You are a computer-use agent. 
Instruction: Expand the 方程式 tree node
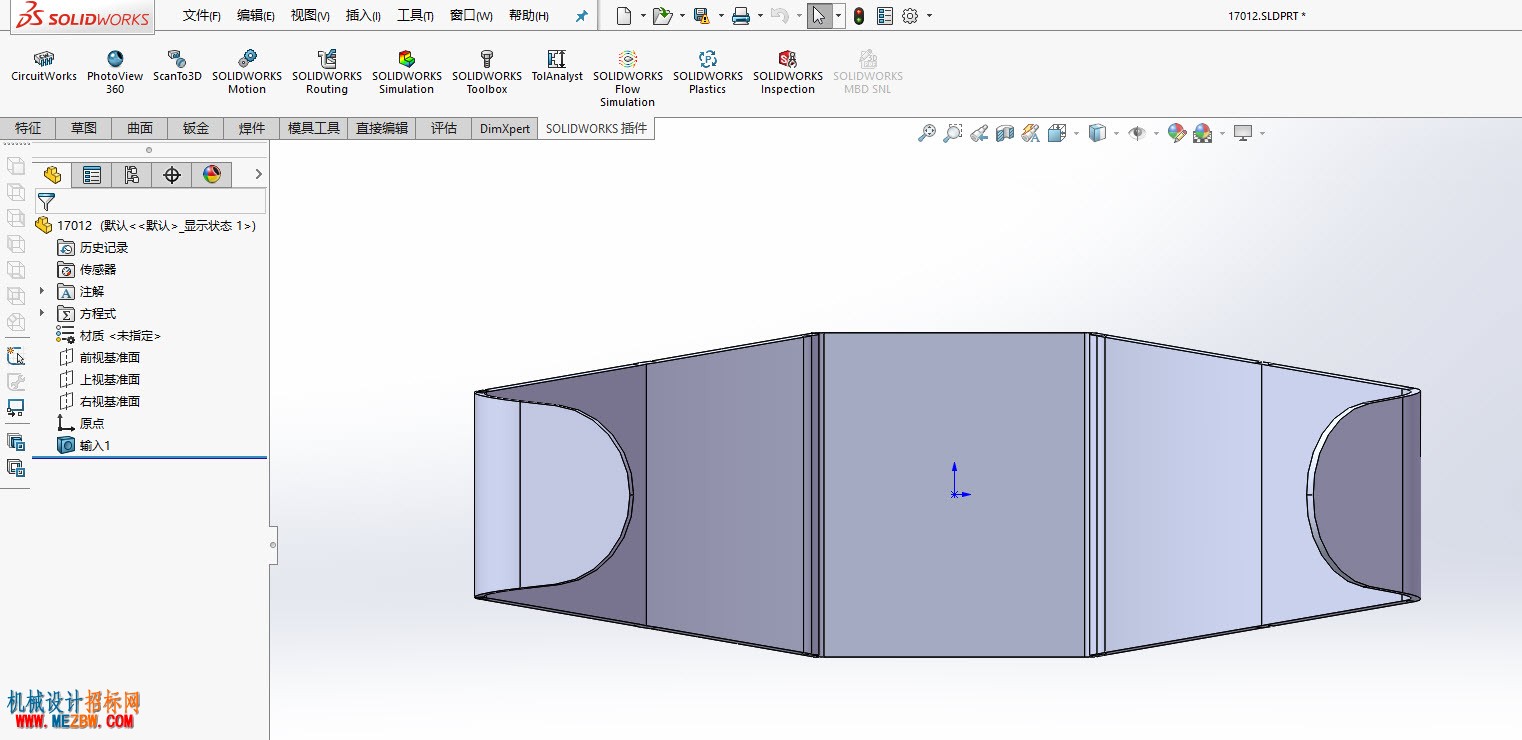tap(42, 313)
